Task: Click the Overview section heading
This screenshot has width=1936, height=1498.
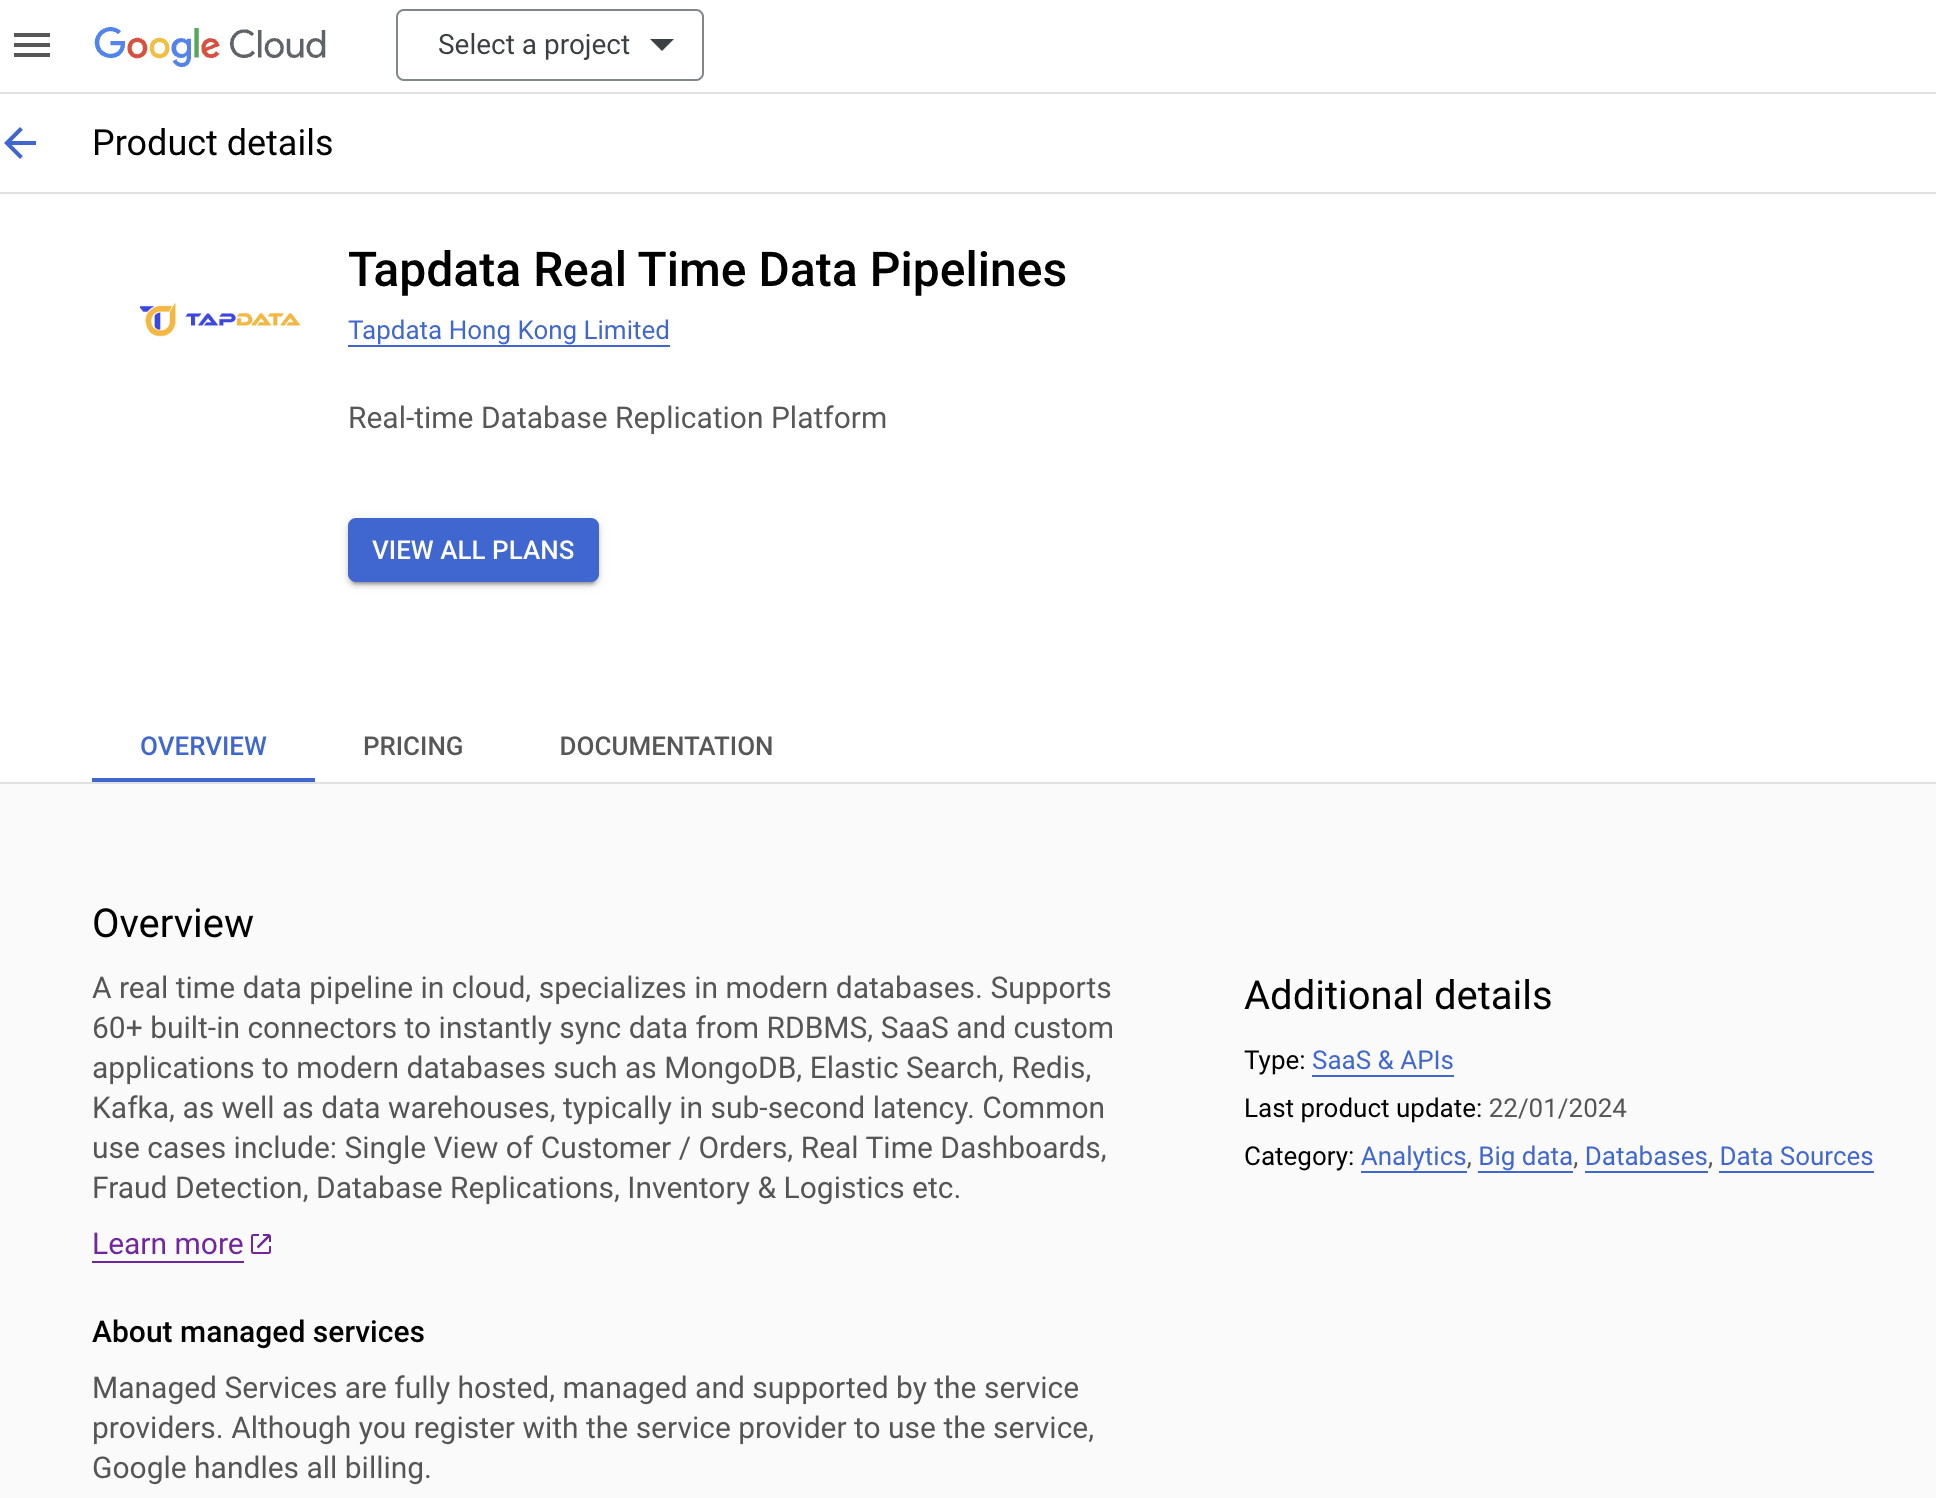Action: pos(173,923)
